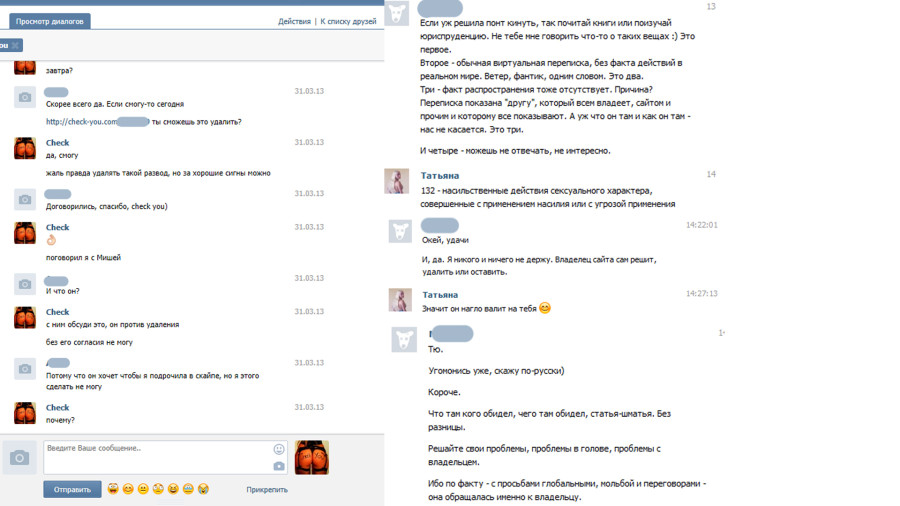Insert the tongue-out crazy face emoji
Image resolution: width=900 pixels, height=506 pixels.
click(x=113, y=489)
